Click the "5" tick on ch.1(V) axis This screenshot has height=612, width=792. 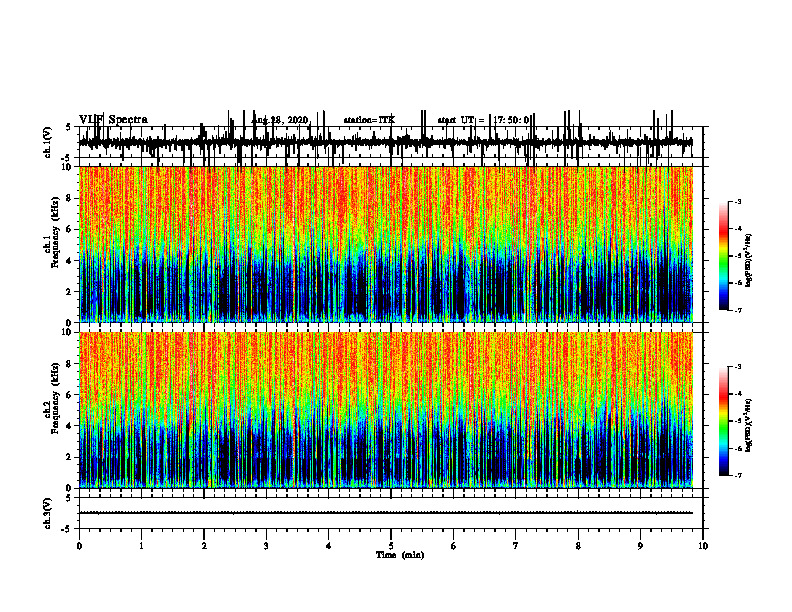[x=69, y=128]
